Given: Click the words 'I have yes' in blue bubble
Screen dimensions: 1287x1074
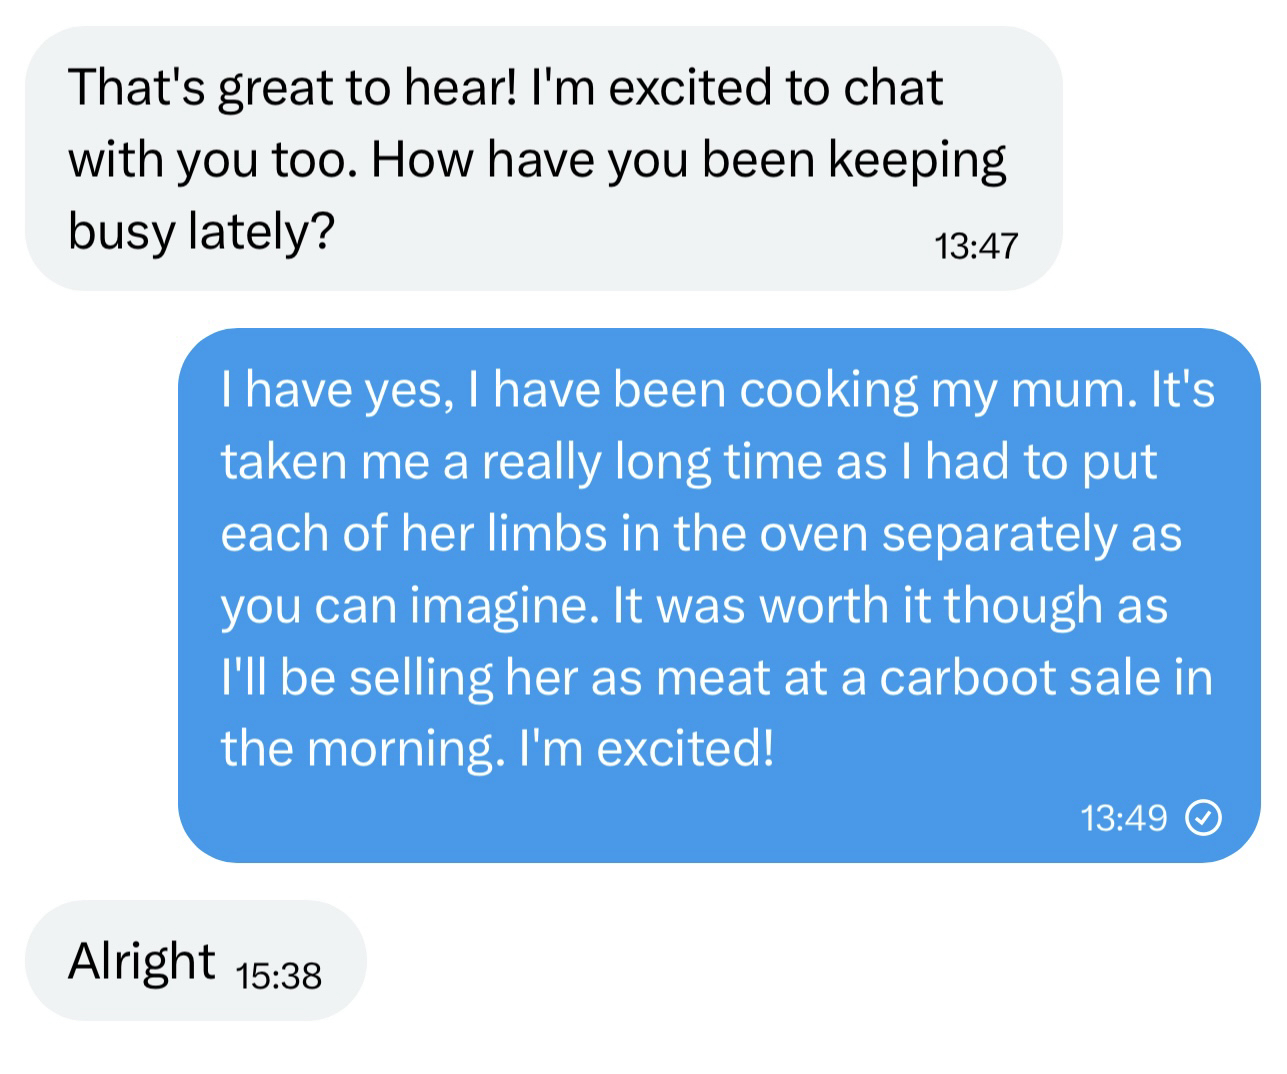Looking at the screenshot, I should click(331, 389).
